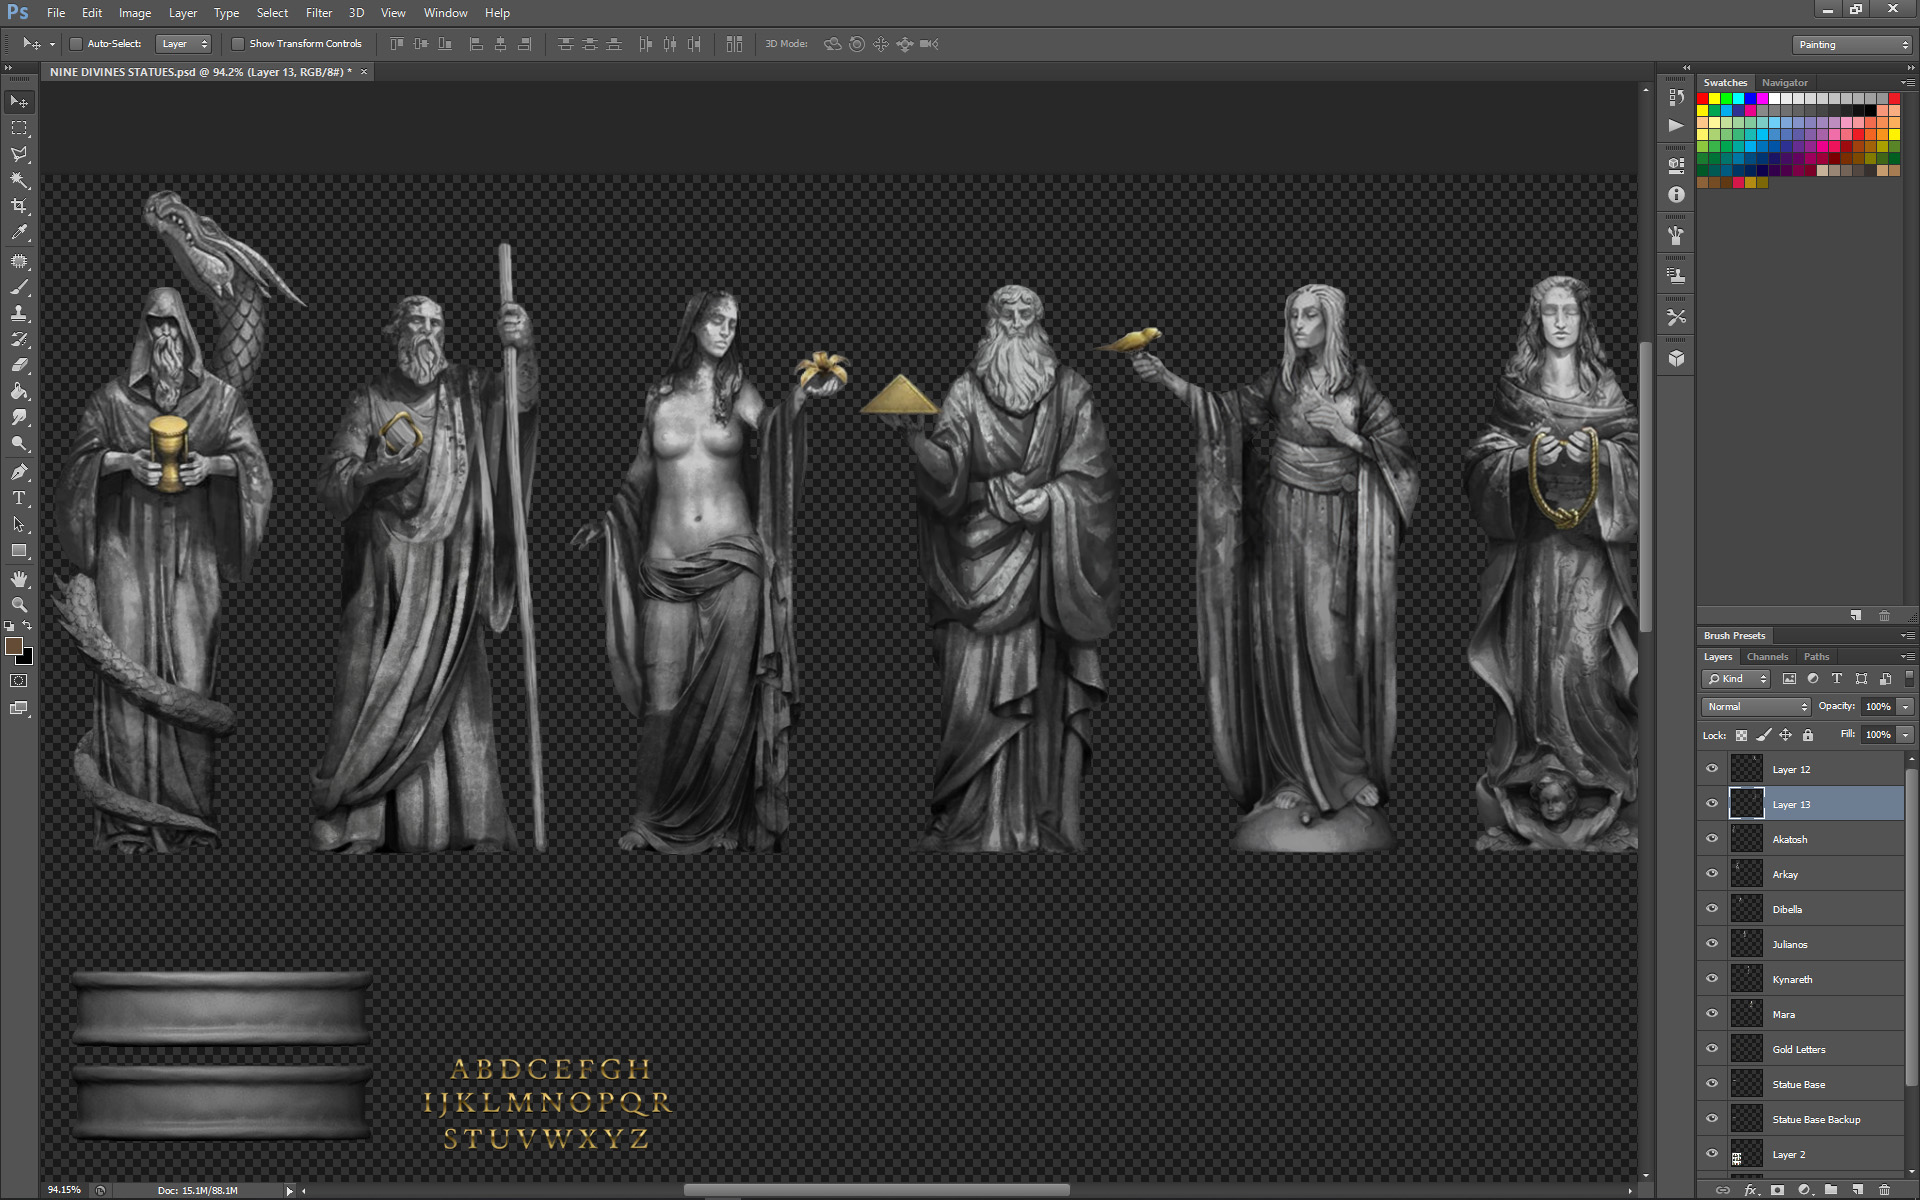The height and width of the screenshot is (1200, 1920).
Task: Click the Layer 13 thumbnail
Action: click(1747, 804)
